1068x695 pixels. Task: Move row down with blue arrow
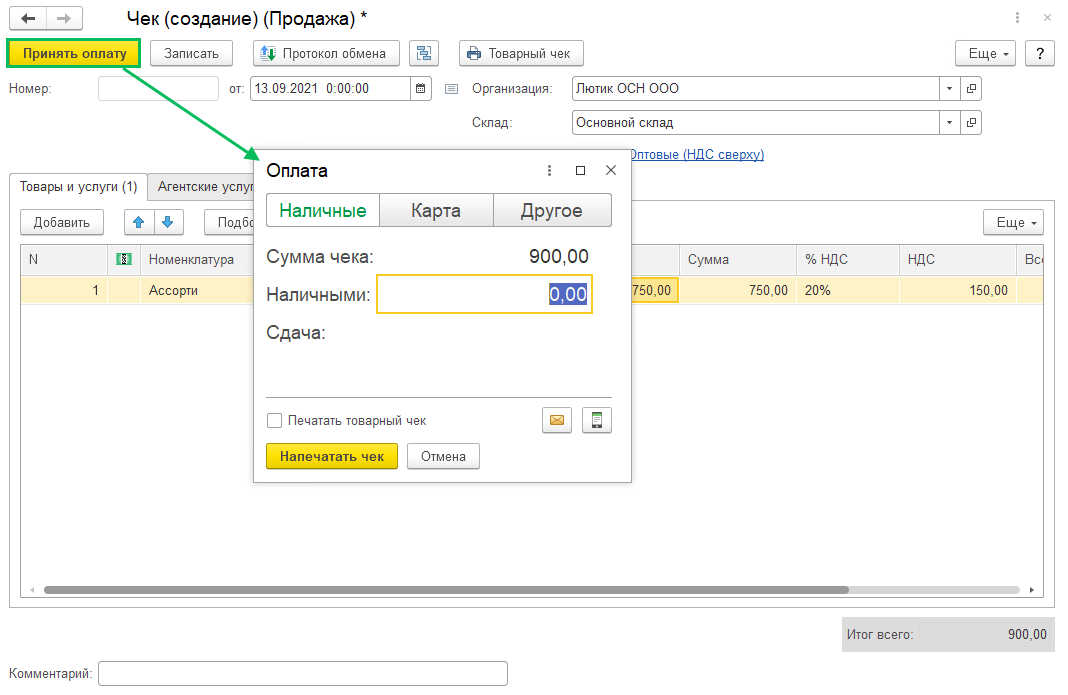(x=168, y=222)
